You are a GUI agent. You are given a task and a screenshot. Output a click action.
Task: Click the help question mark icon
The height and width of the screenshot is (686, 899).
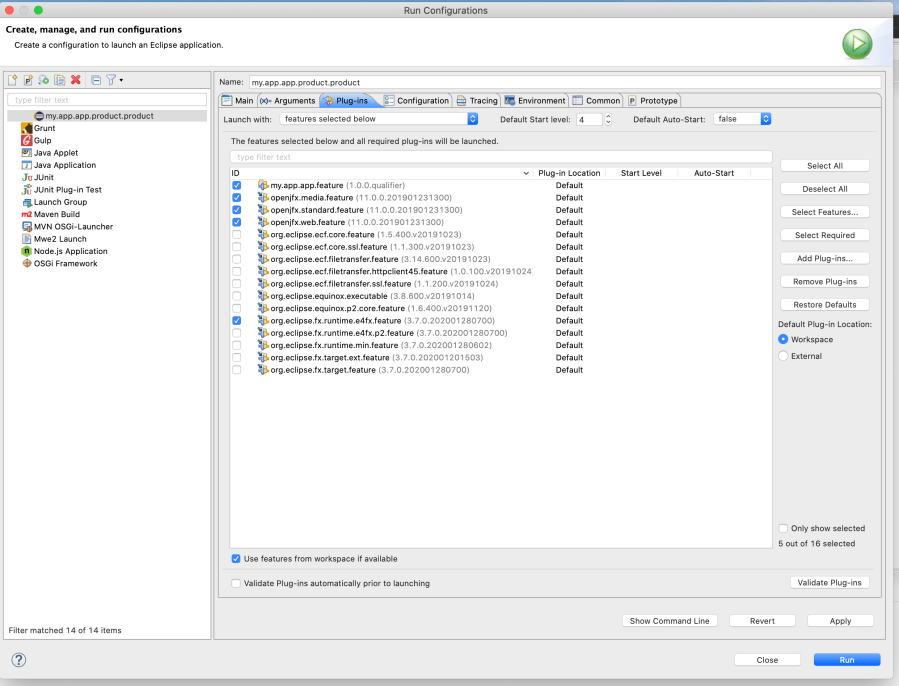tap(18, 660)
